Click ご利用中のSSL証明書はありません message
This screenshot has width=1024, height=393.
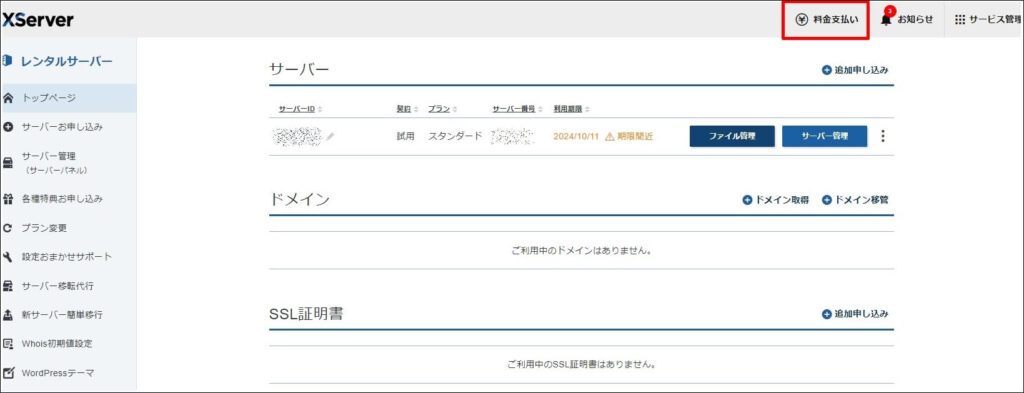point(581,364)
